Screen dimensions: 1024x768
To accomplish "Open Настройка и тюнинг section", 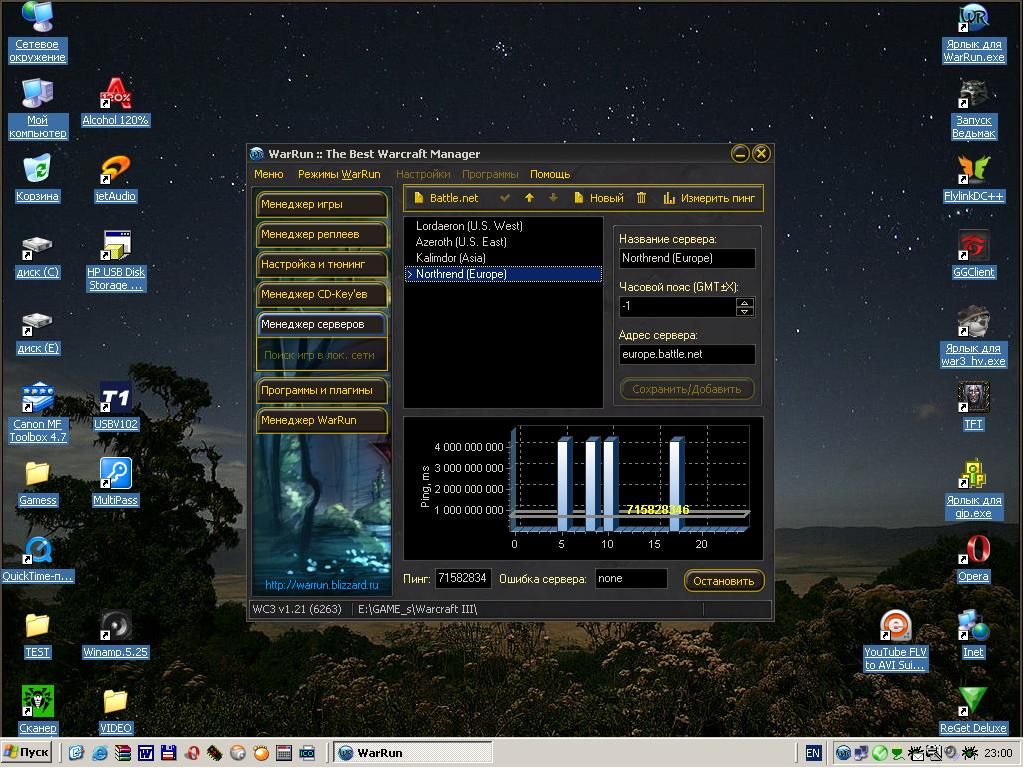I will [x=322, y=264].
